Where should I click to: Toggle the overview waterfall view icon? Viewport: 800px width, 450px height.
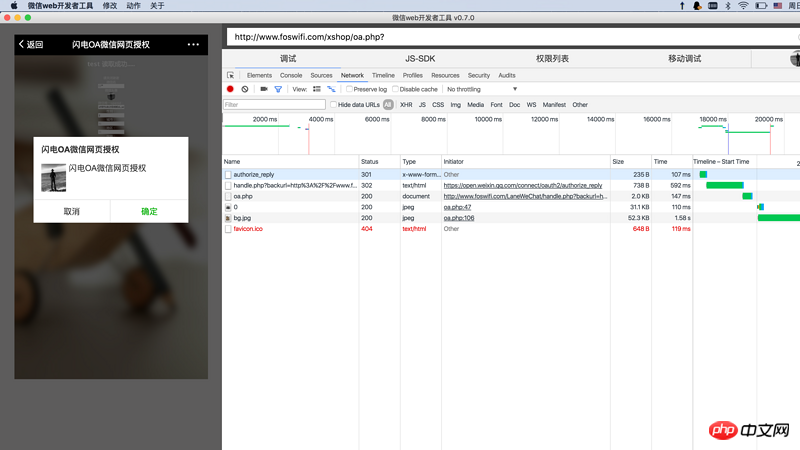pos(331,89)
